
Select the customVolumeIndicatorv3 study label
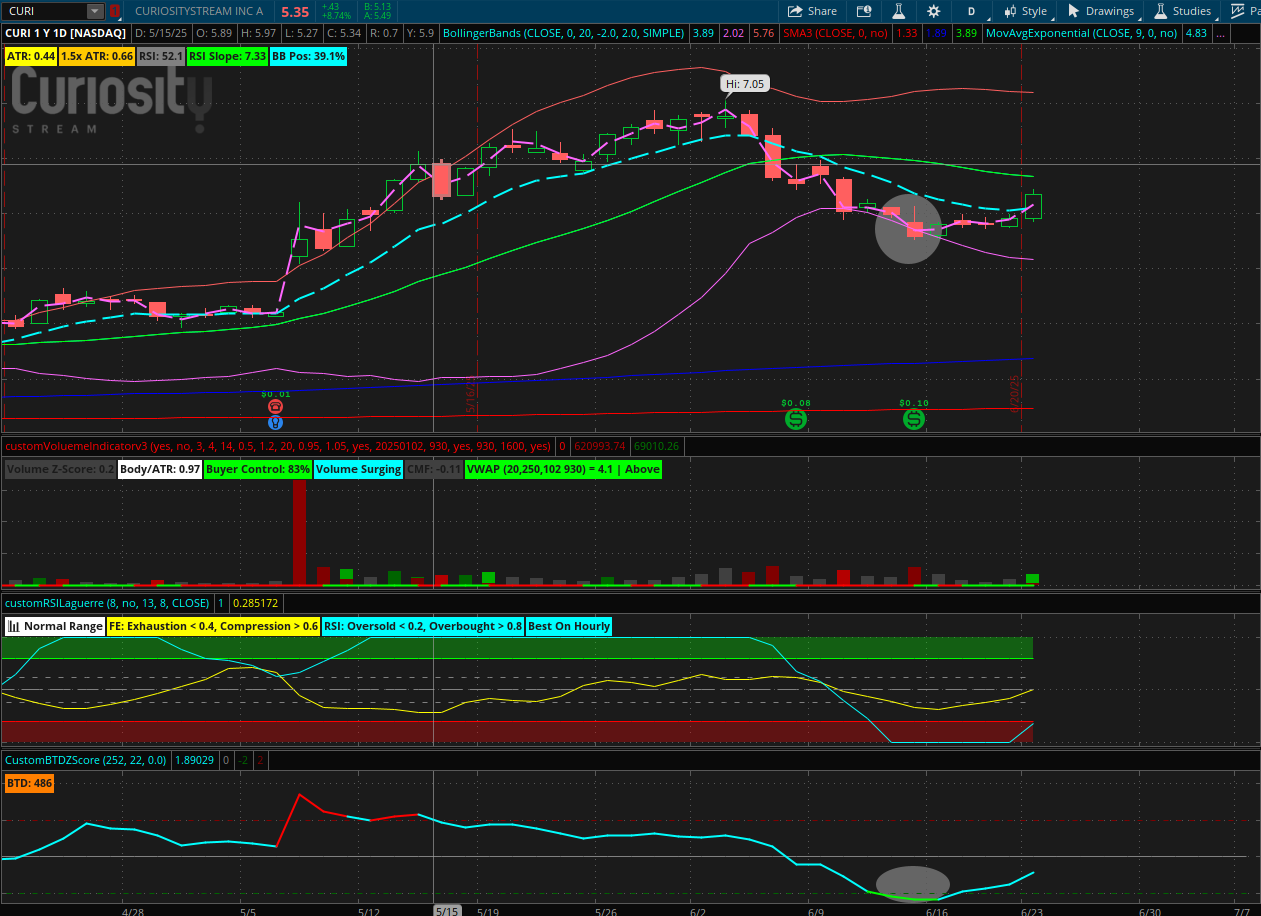point(278,446)
